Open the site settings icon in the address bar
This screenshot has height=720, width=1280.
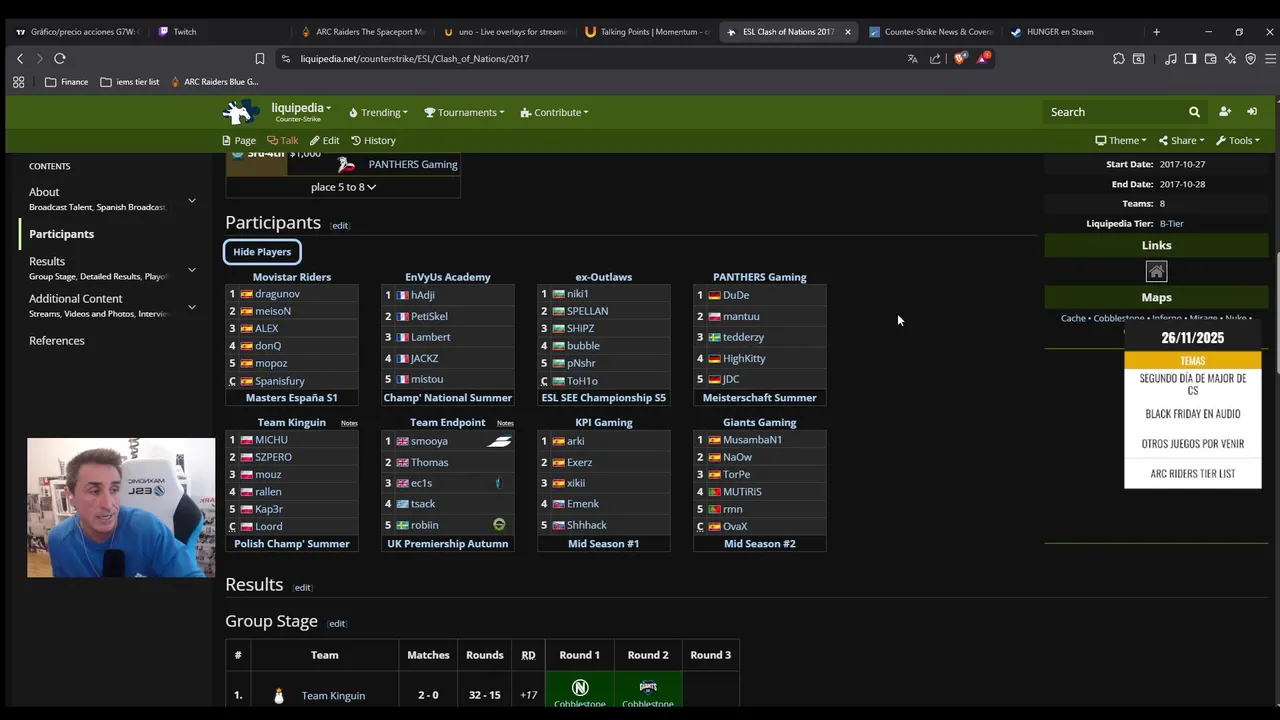pos(285,59)
